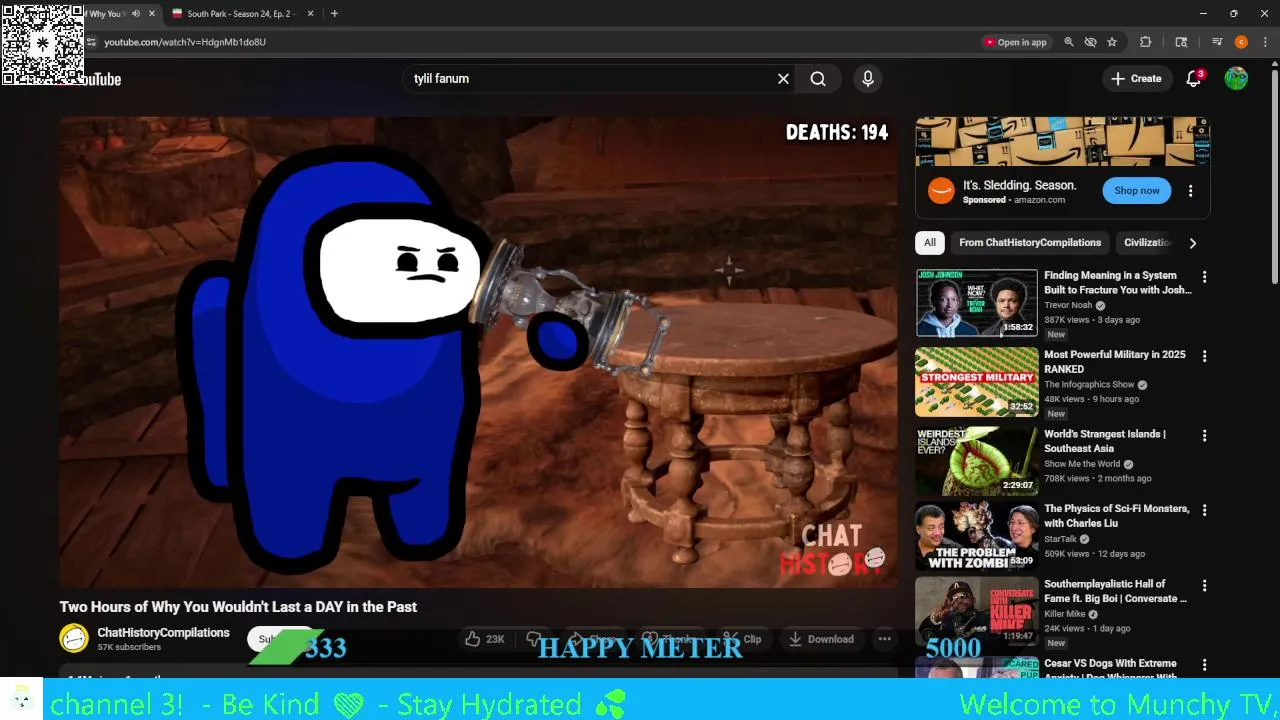Click the browser address bar URL
This screenshot has width=1280, height=720.
185,42
